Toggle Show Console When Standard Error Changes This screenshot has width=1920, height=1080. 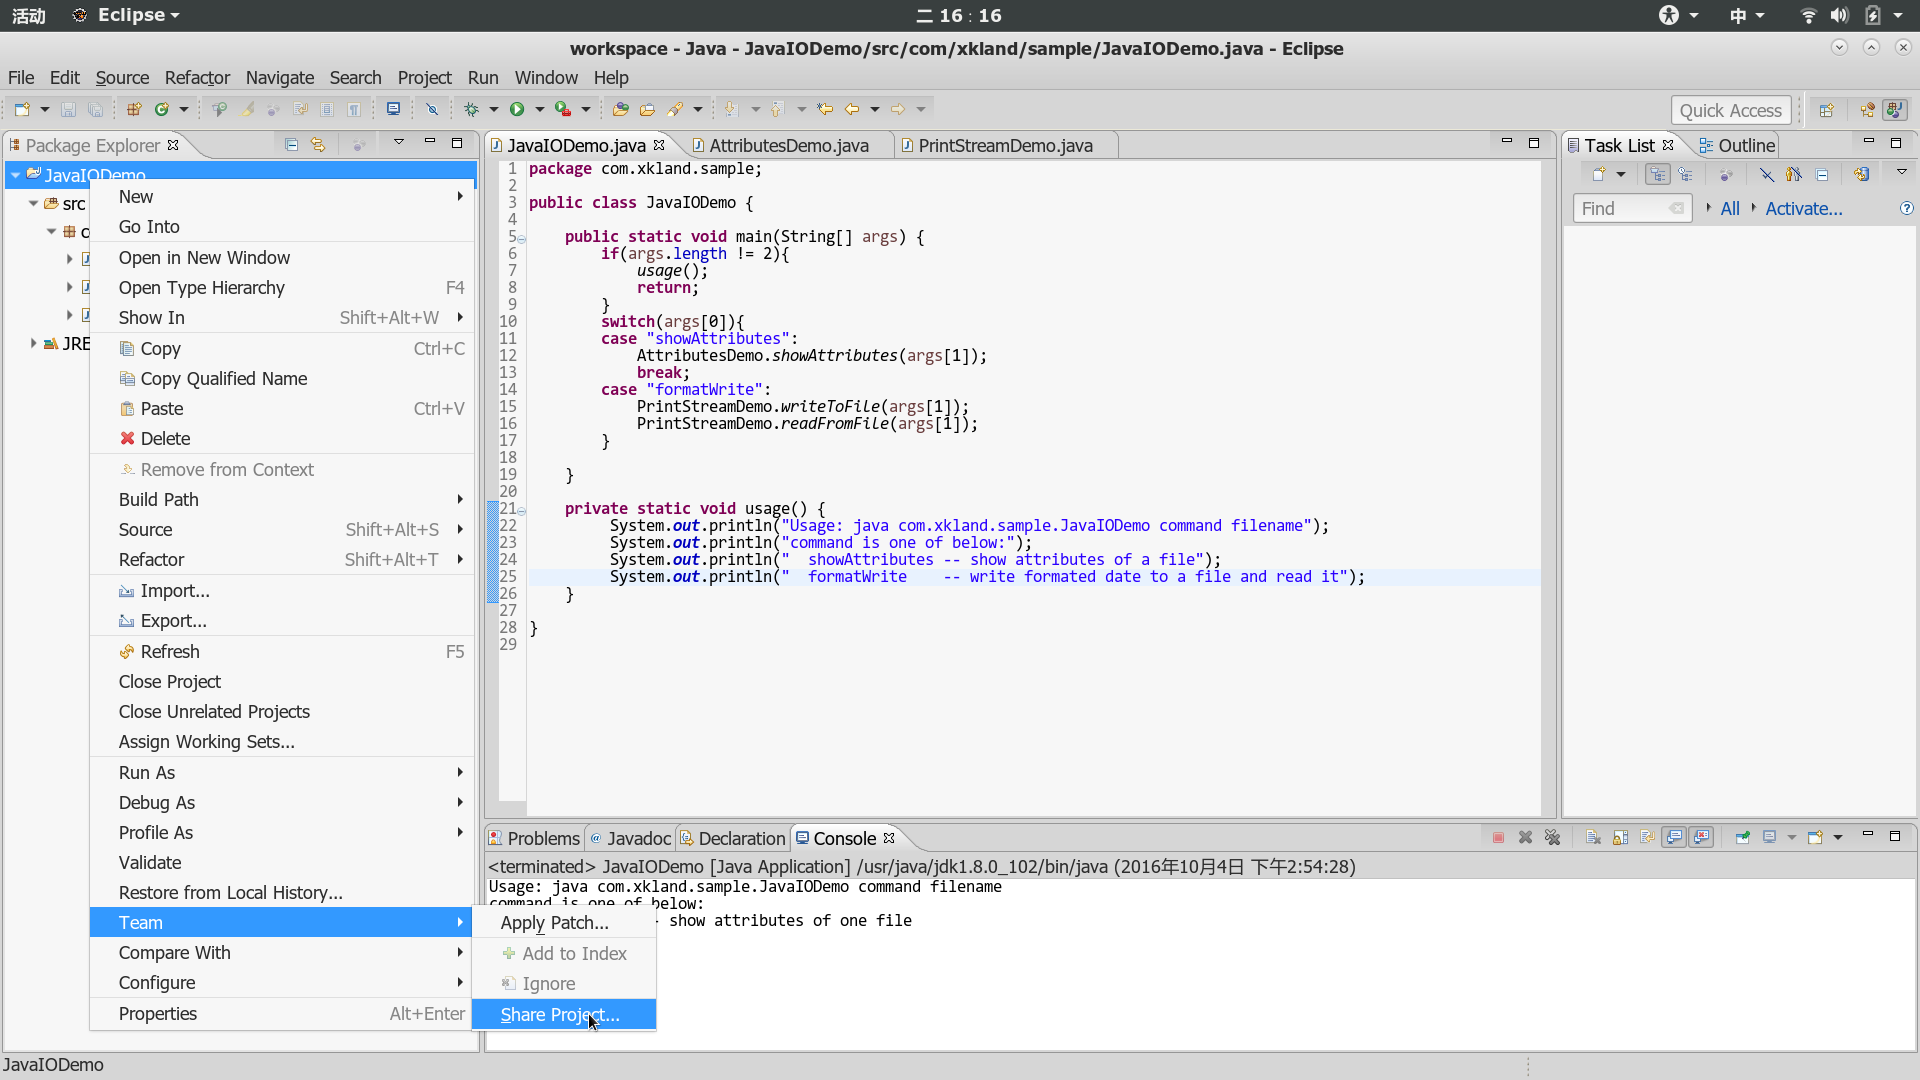1702,838
